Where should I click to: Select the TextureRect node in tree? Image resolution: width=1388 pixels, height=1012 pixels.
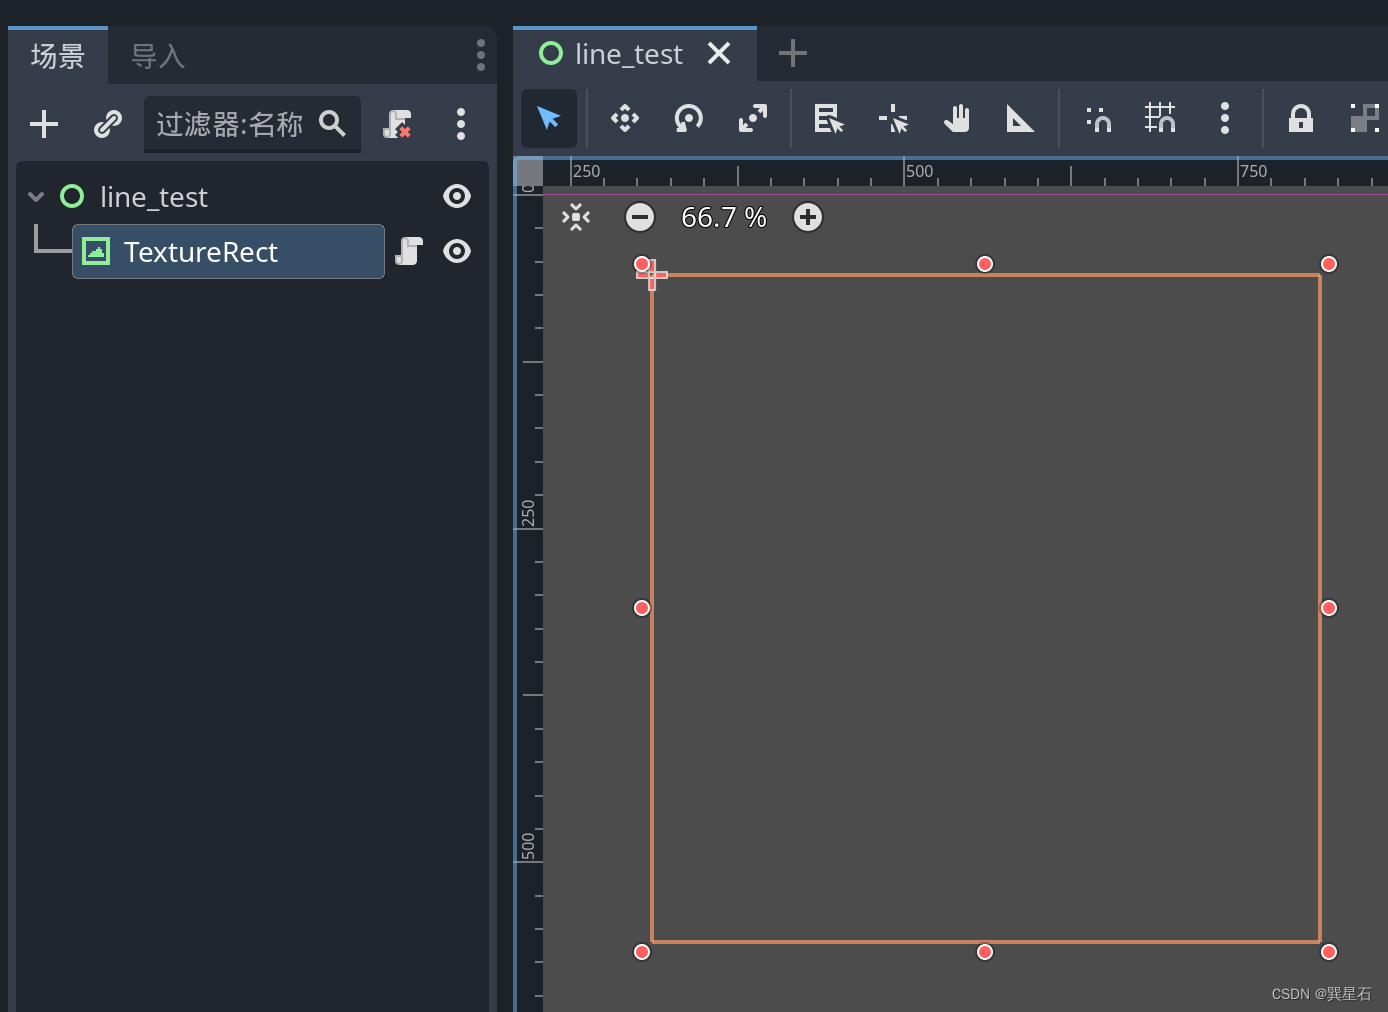[x=228, y=251]
